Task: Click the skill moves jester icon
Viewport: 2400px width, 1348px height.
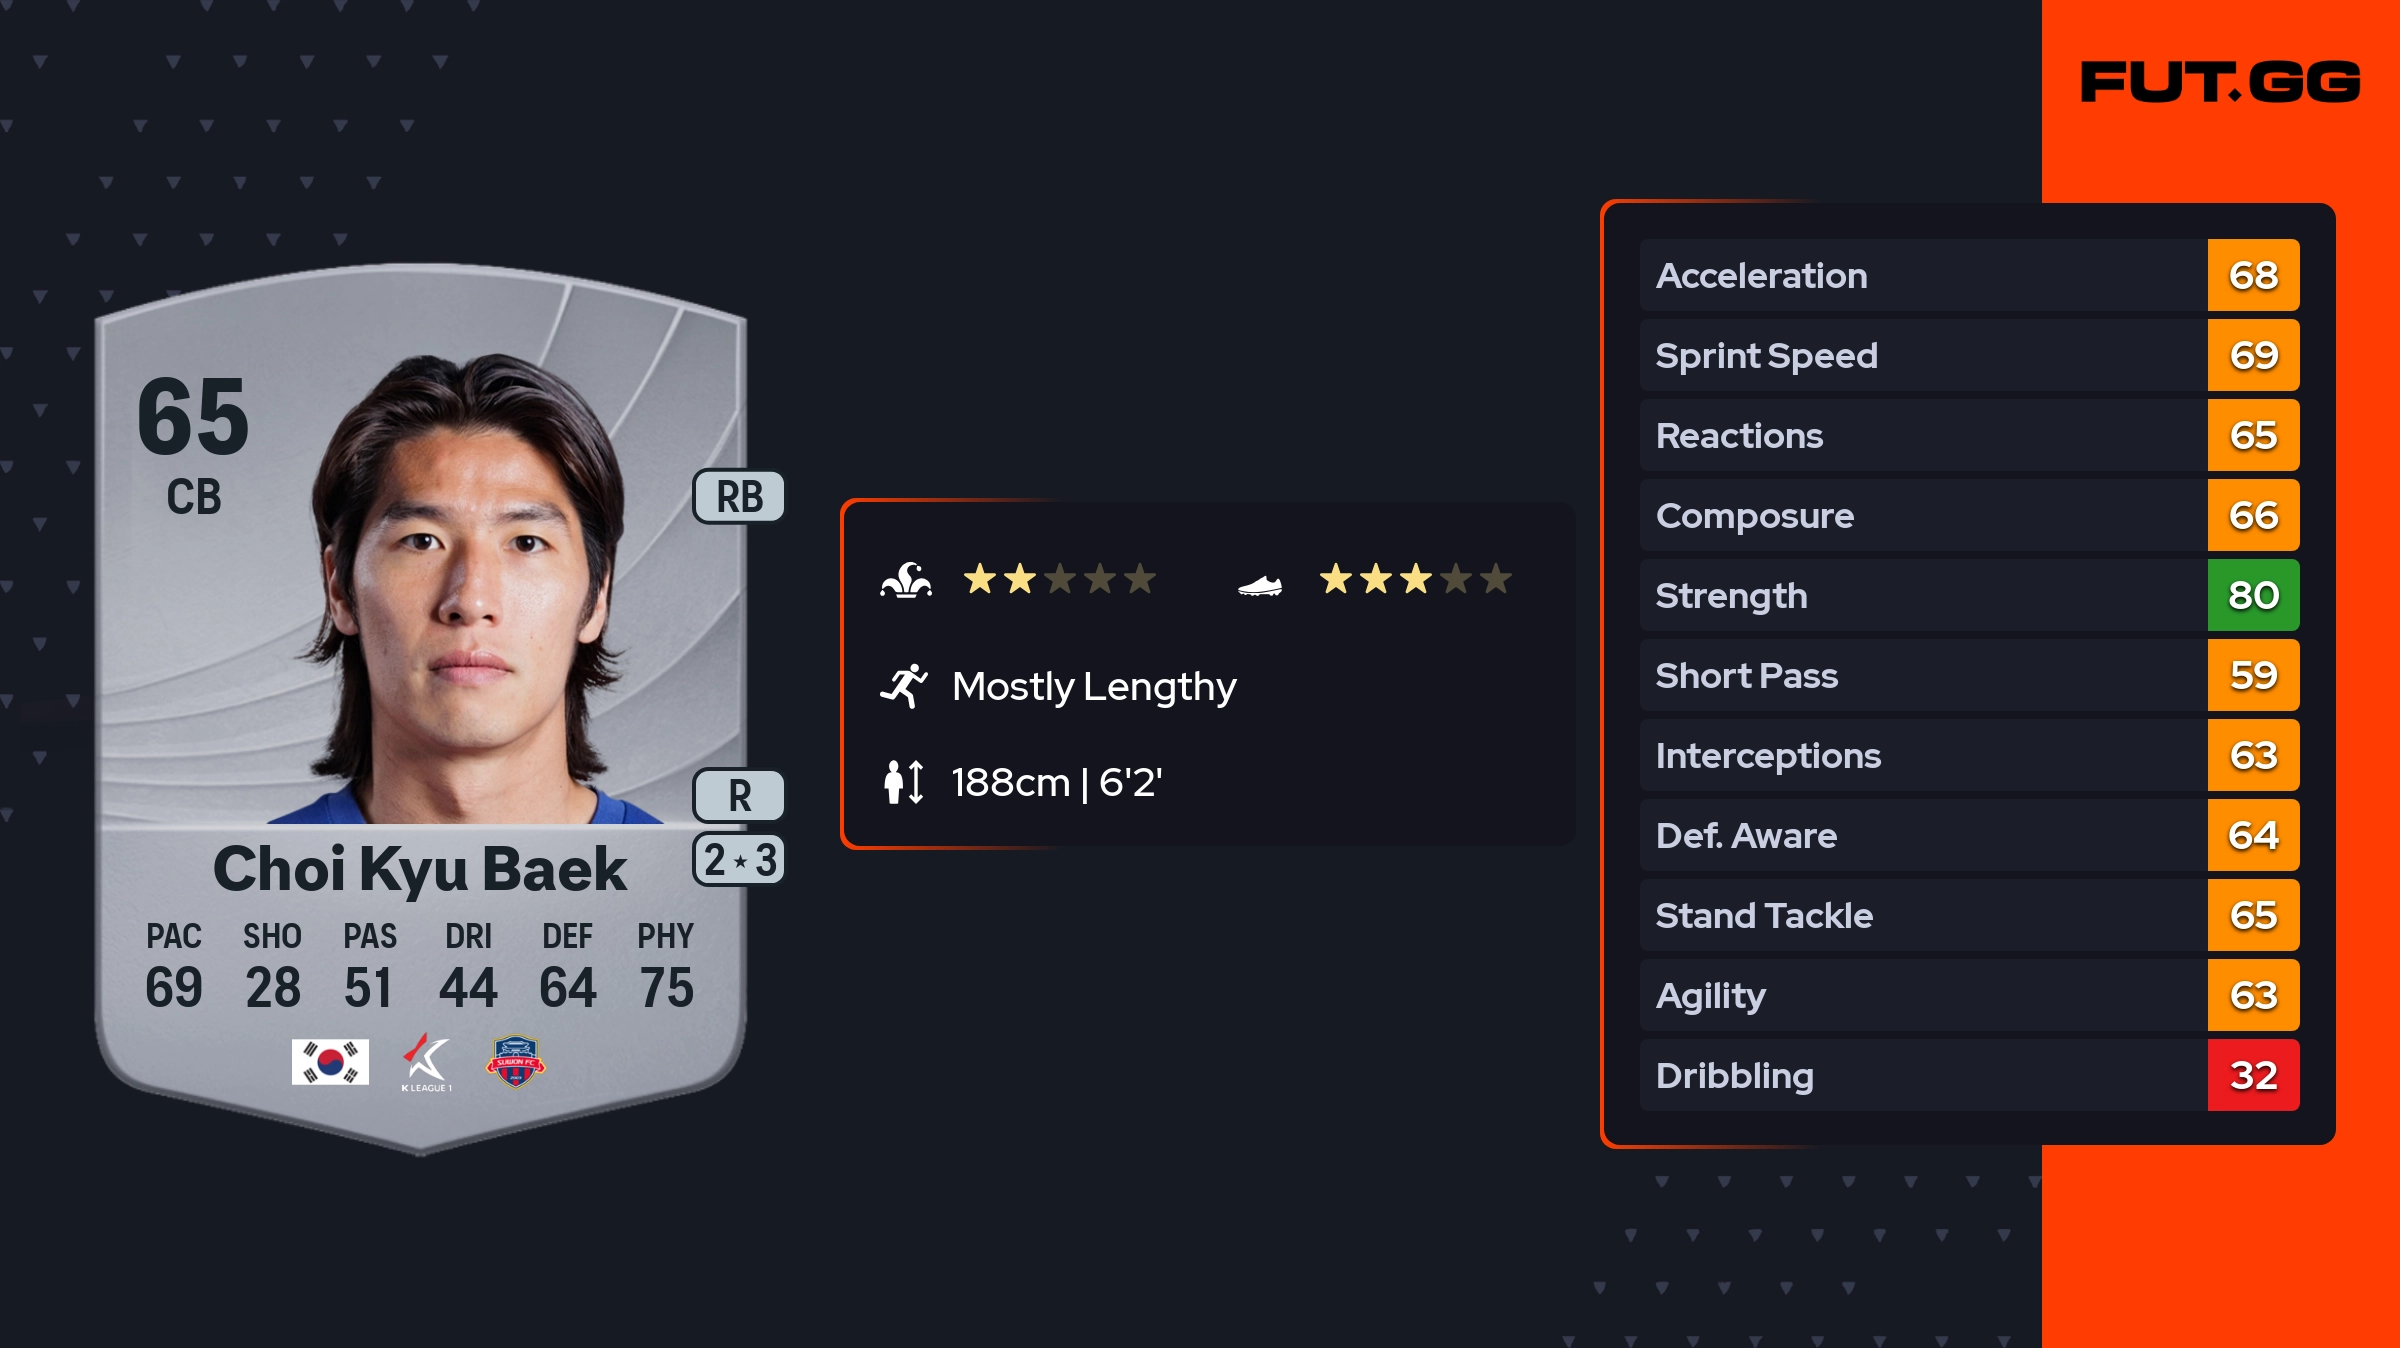Action: (x=906, y=580)
